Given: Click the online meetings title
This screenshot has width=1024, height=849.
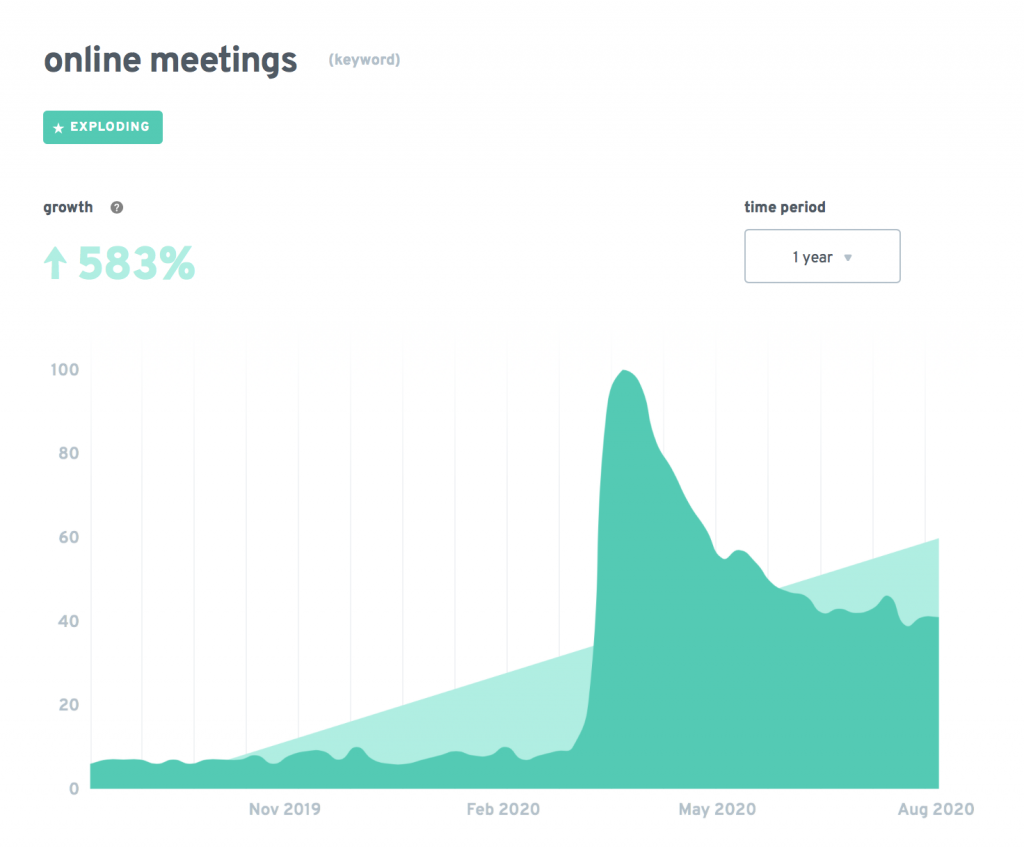Looking at the screenshot, I should click(170, 60).
